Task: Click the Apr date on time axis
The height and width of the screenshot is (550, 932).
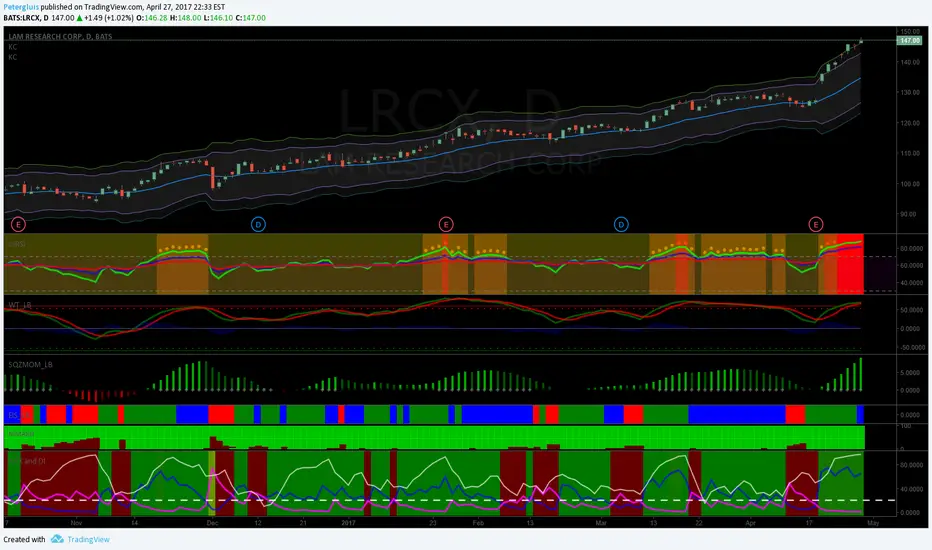Action: pyautogui.click(x=751, y=523)
